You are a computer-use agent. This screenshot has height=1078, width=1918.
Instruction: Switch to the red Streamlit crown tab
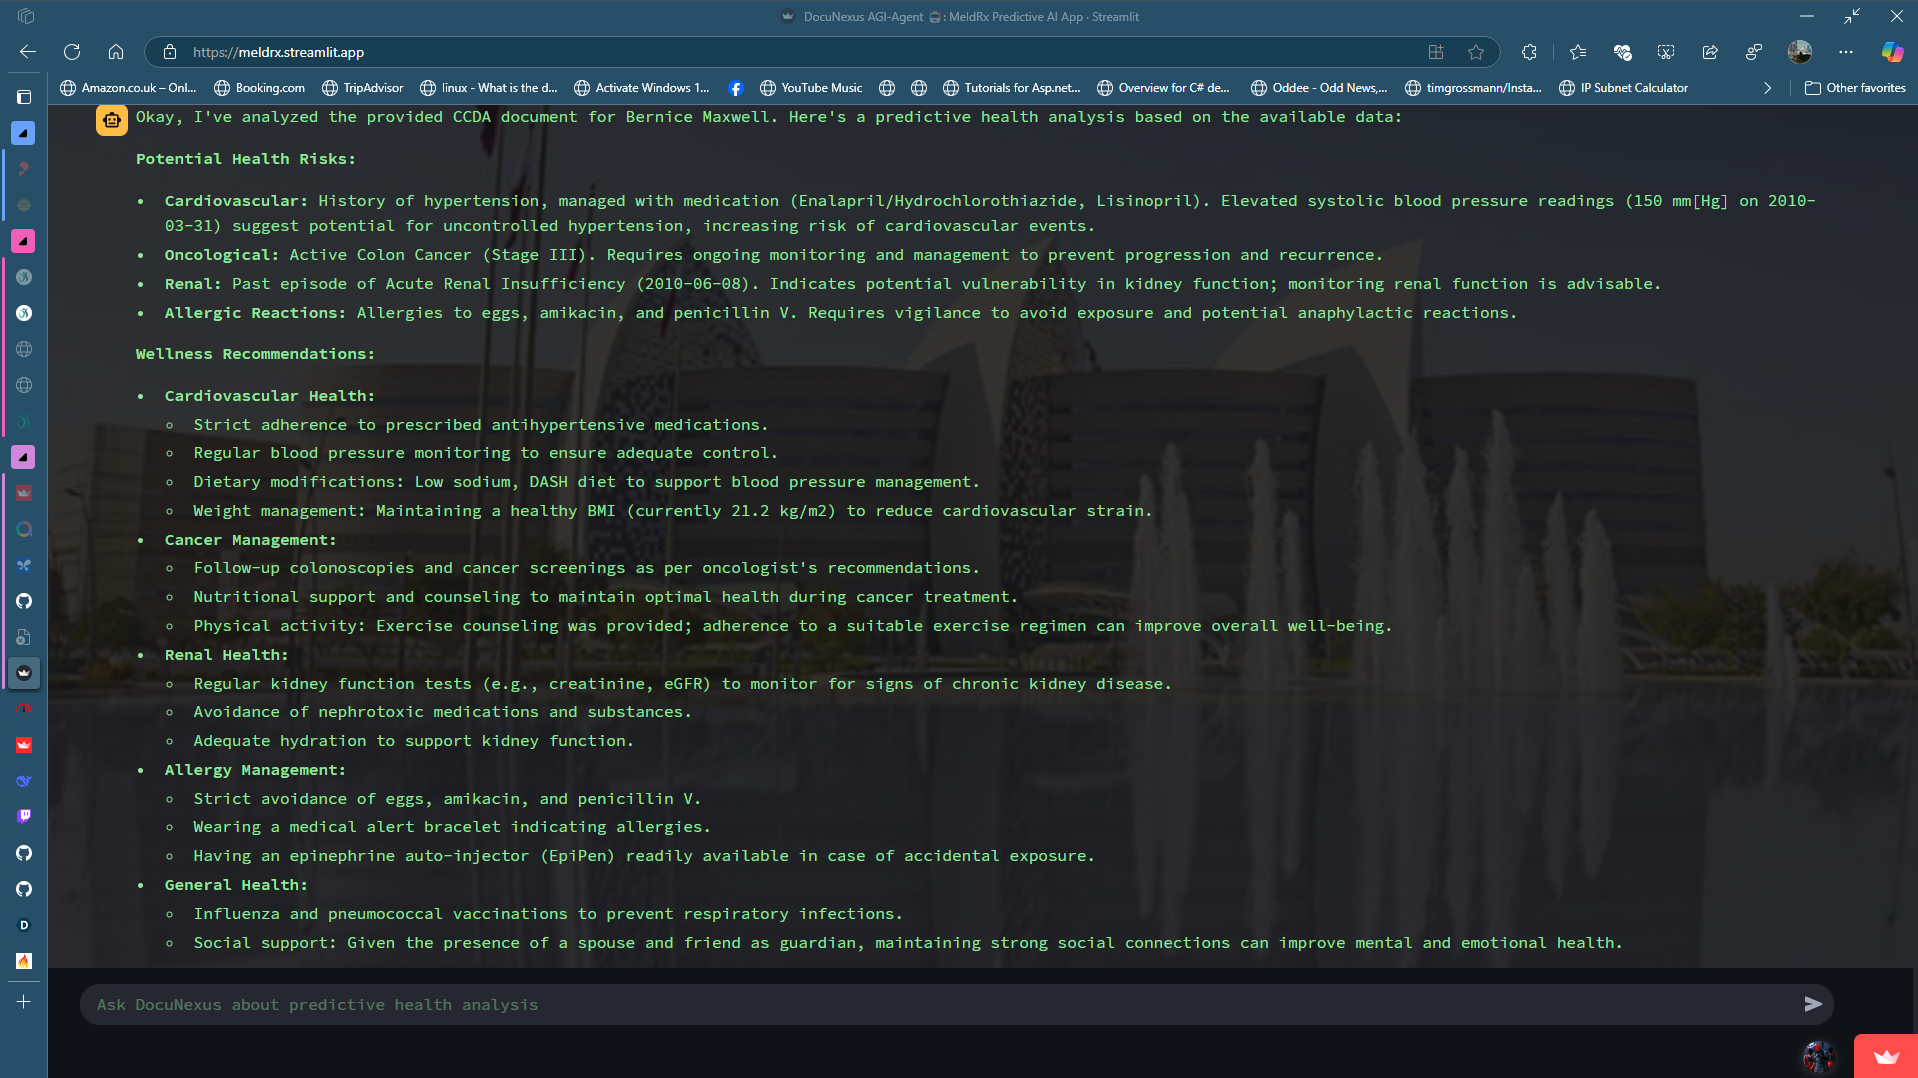(24, 745)
